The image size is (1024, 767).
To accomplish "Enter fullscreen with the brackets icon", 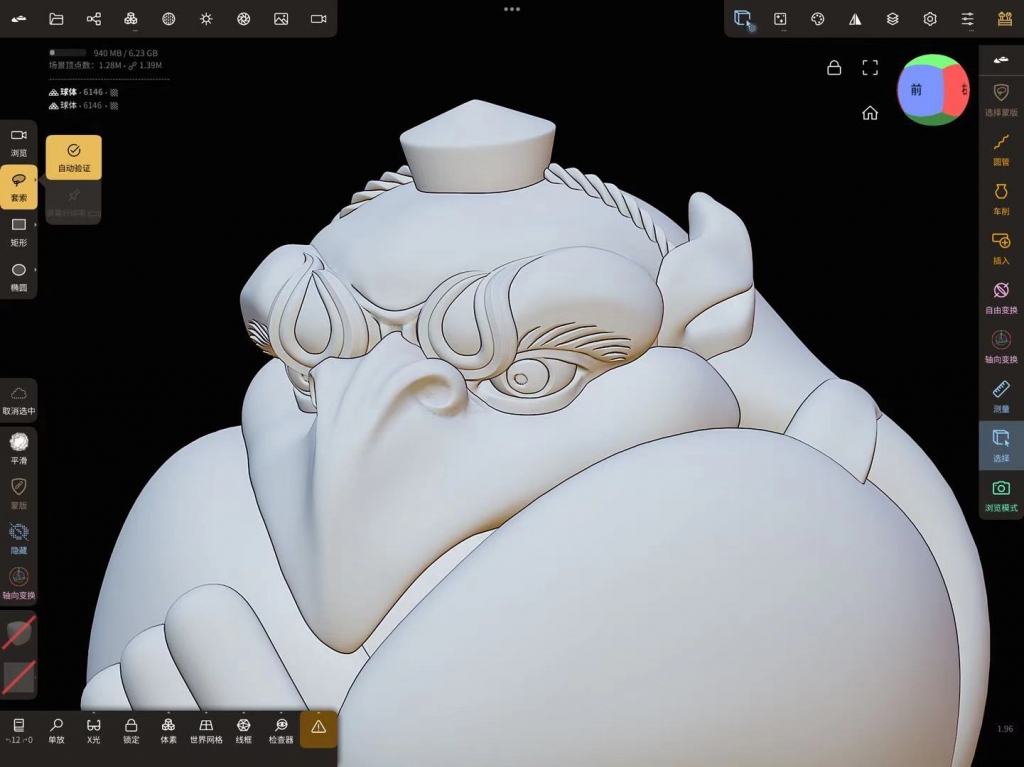I will 870,68.
